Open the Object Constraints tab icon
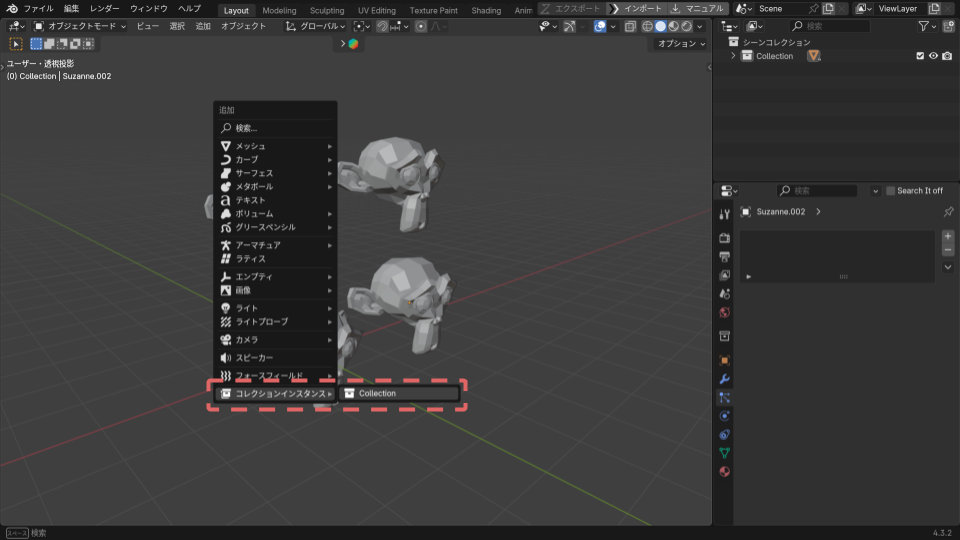The height and width of the screenshot is (540, 960). click(724, 435)
